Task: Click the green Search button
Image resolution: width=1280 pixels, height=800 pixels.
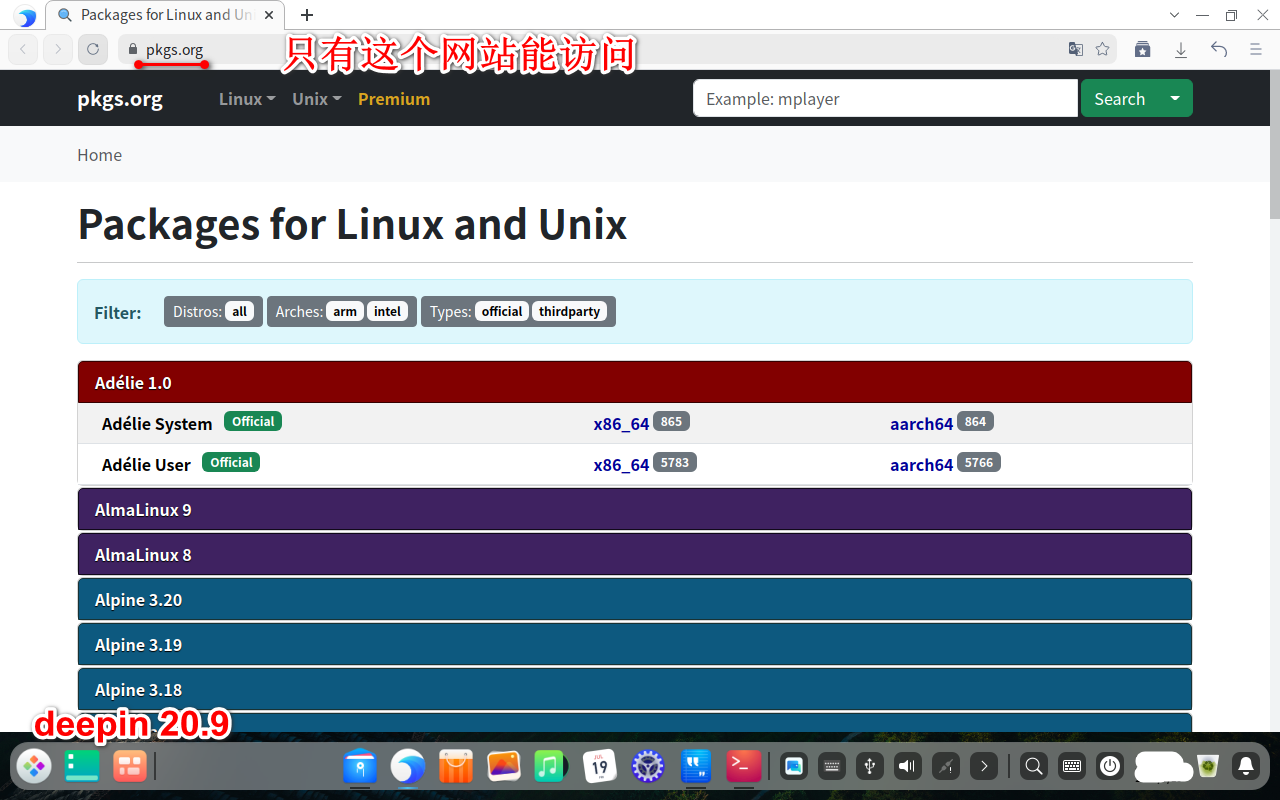Action: coord(1119,98)
